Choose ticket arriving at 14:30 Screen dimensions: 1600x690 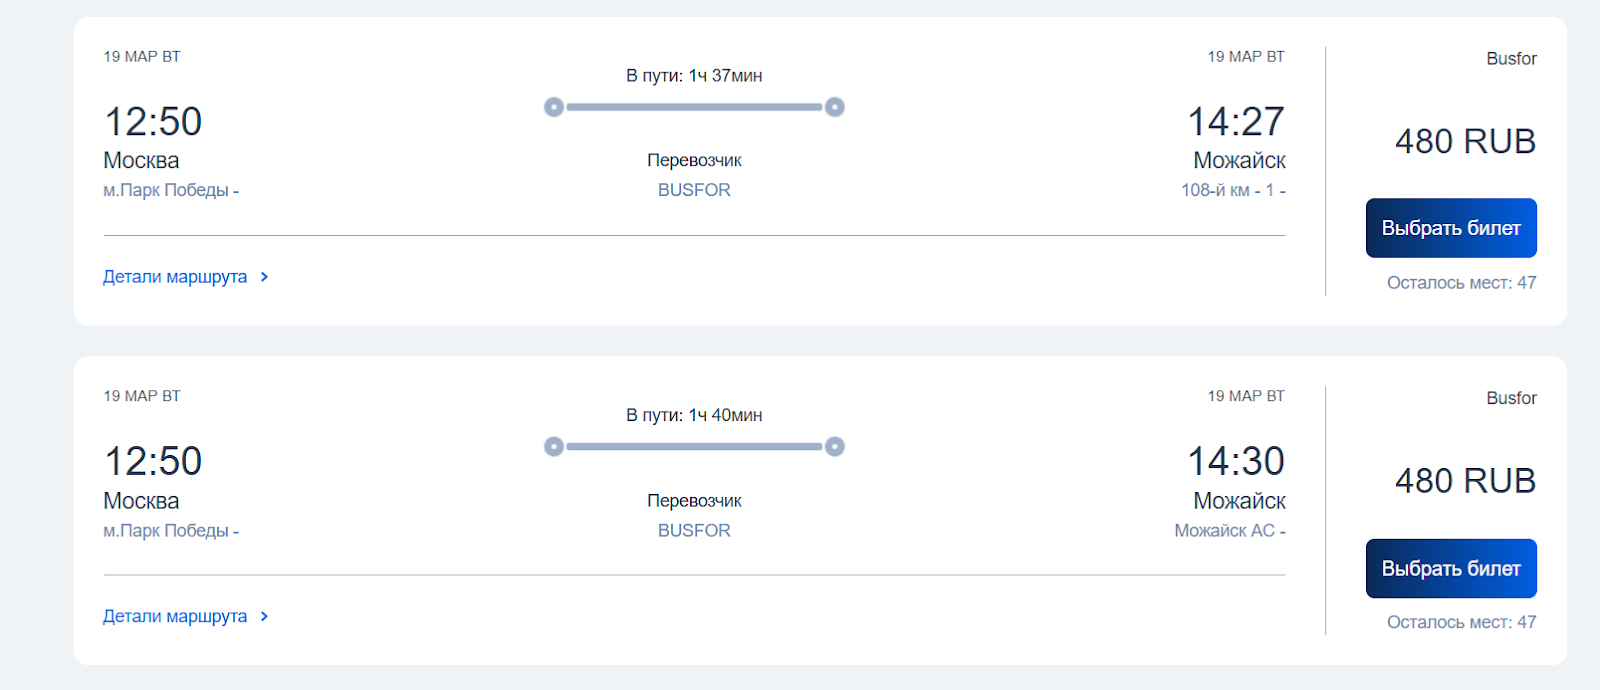click(x=1451, y=569)
